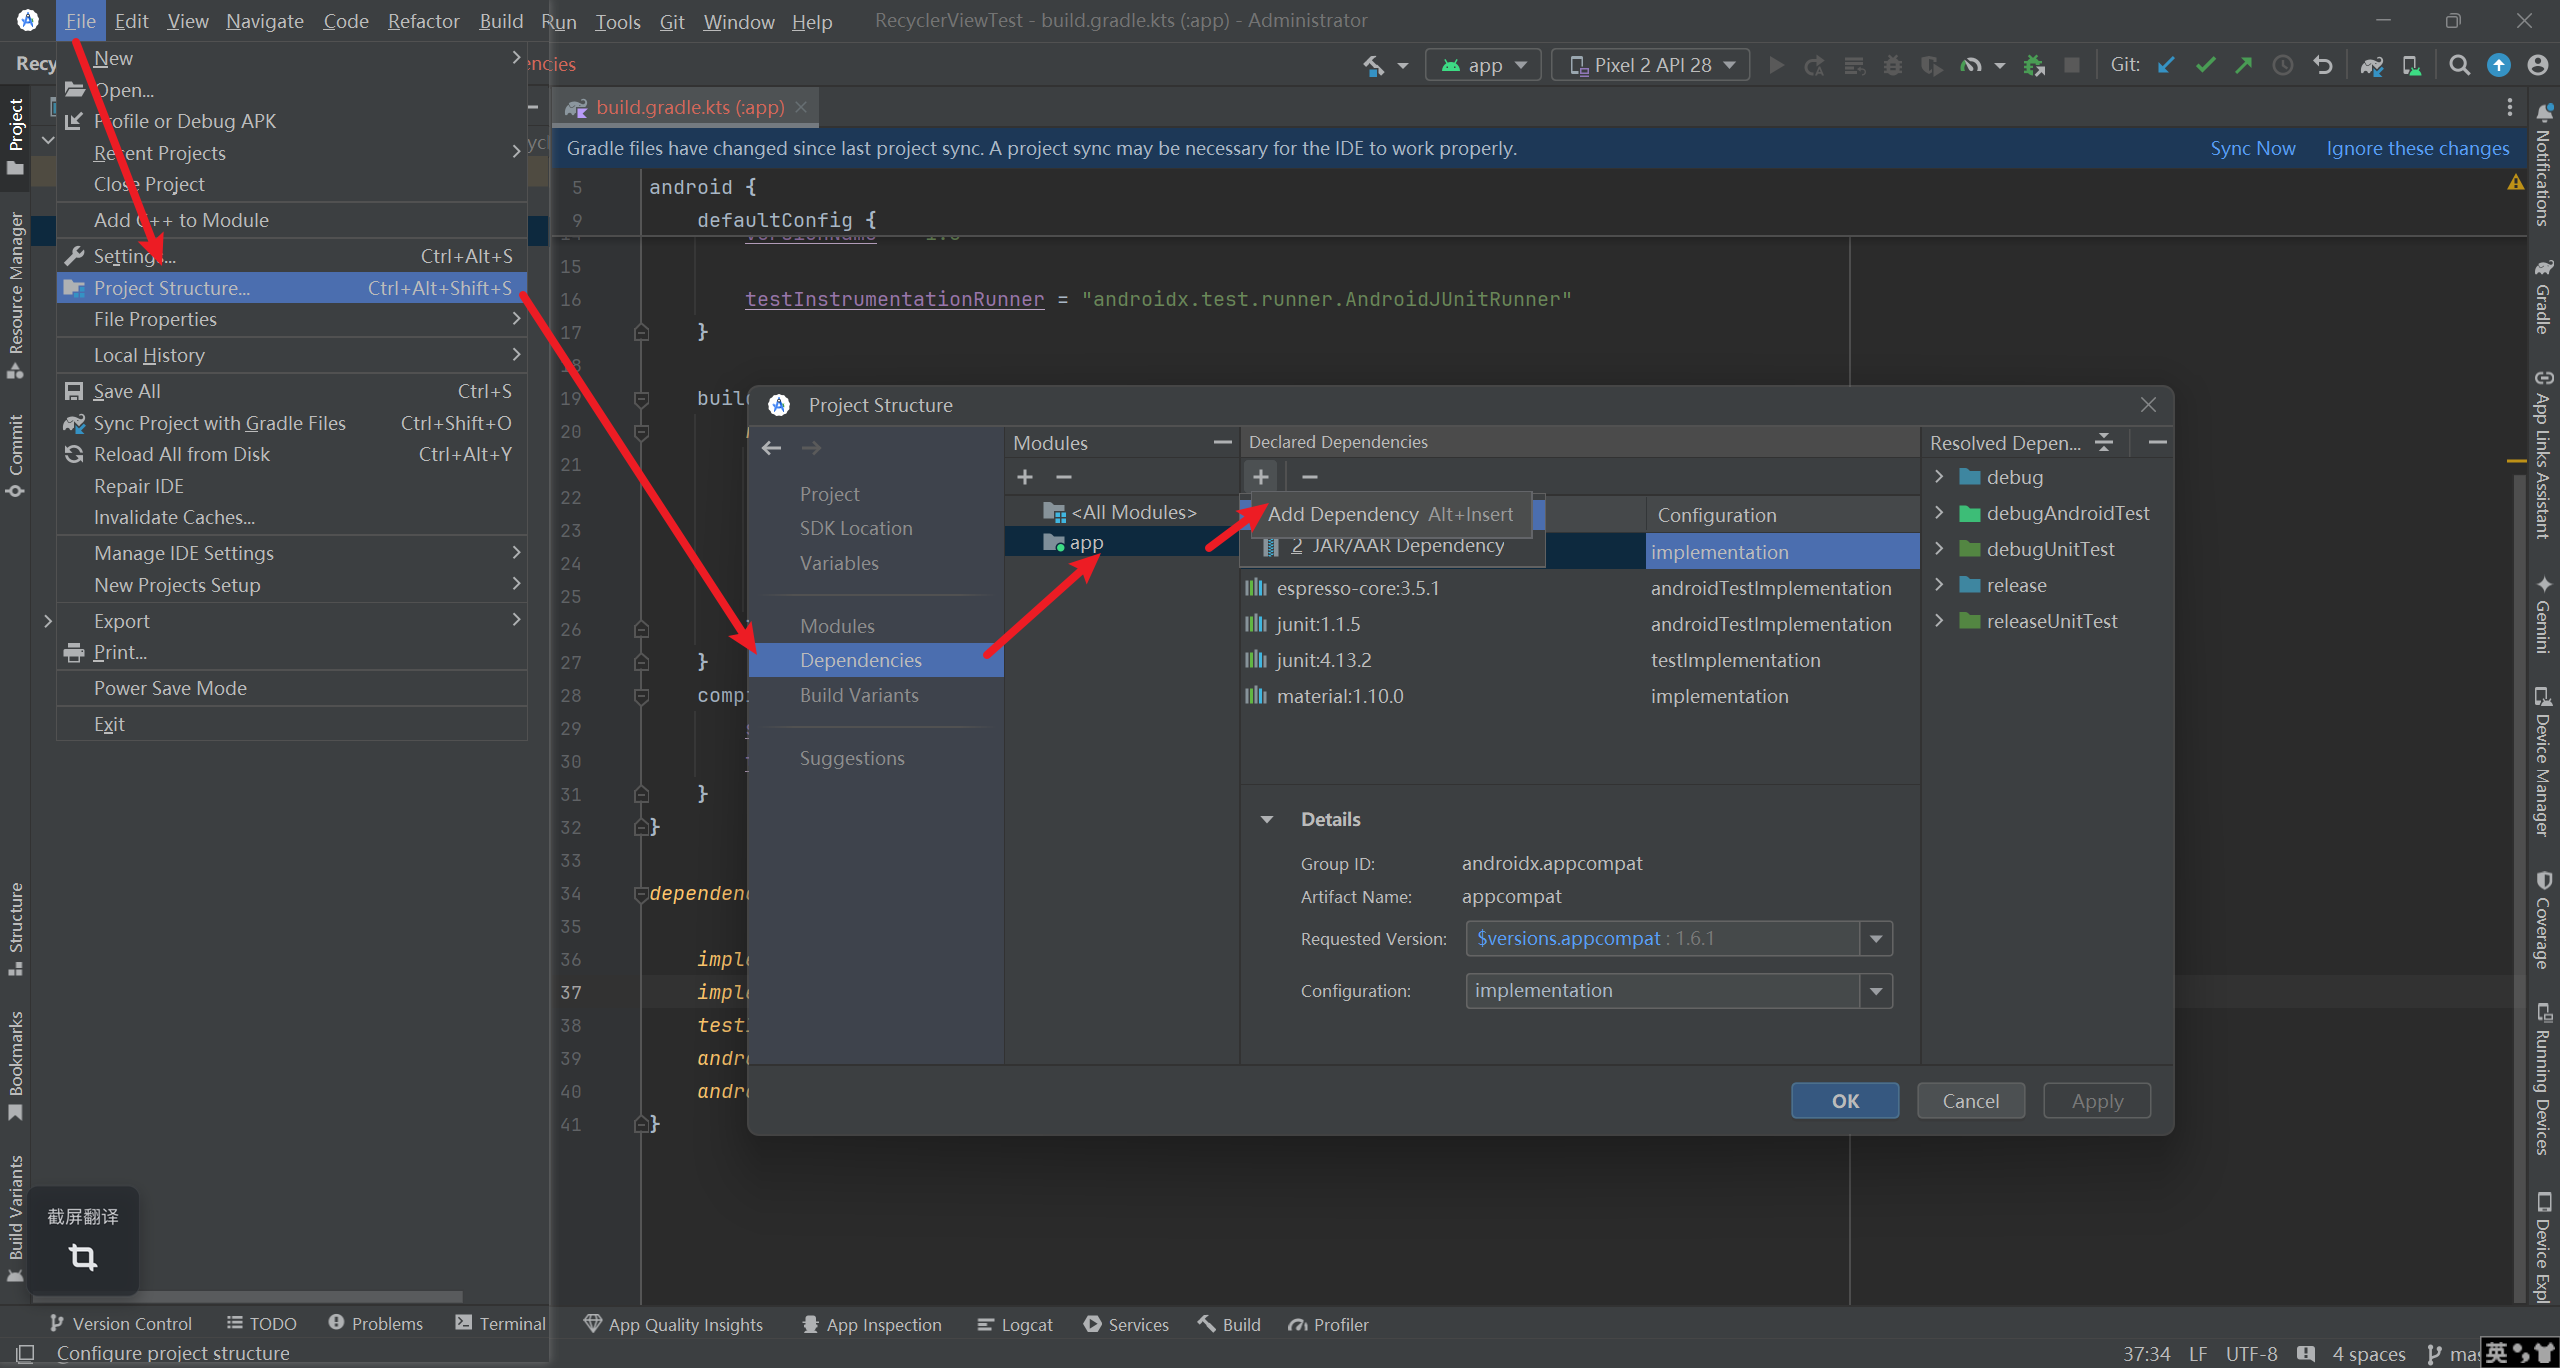
Task: Show Git history clock icon
Action: [2283, 66]
